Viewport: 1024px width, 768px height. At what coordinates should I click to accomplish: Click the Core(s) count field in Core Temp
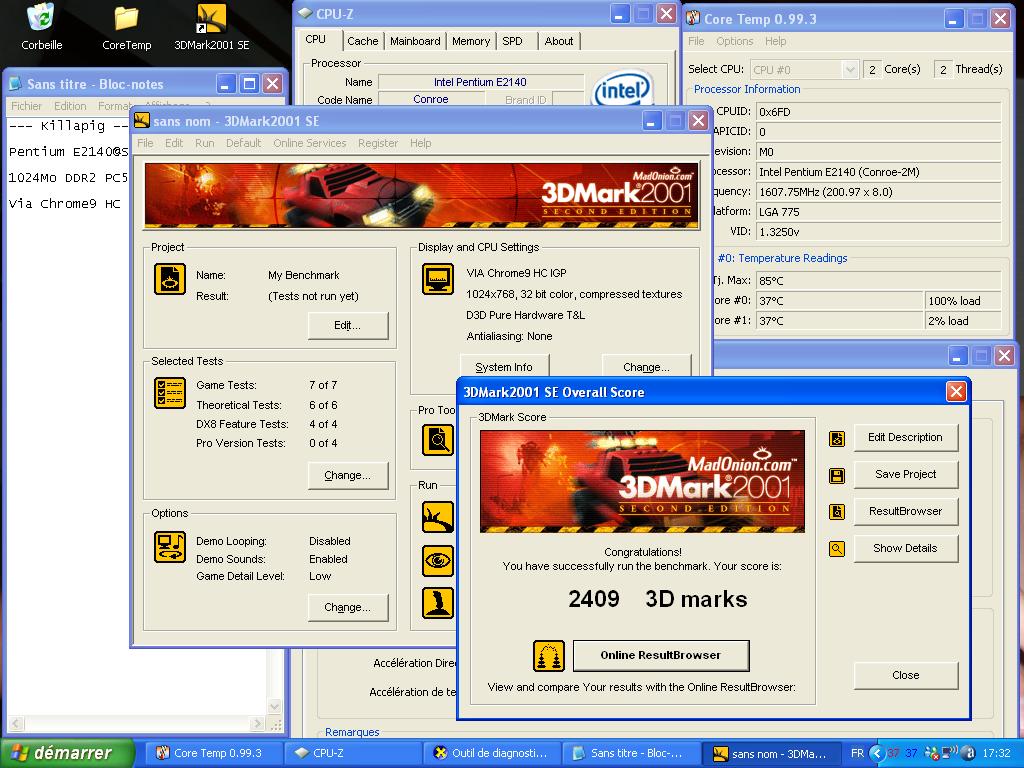[x=872, y=69]
